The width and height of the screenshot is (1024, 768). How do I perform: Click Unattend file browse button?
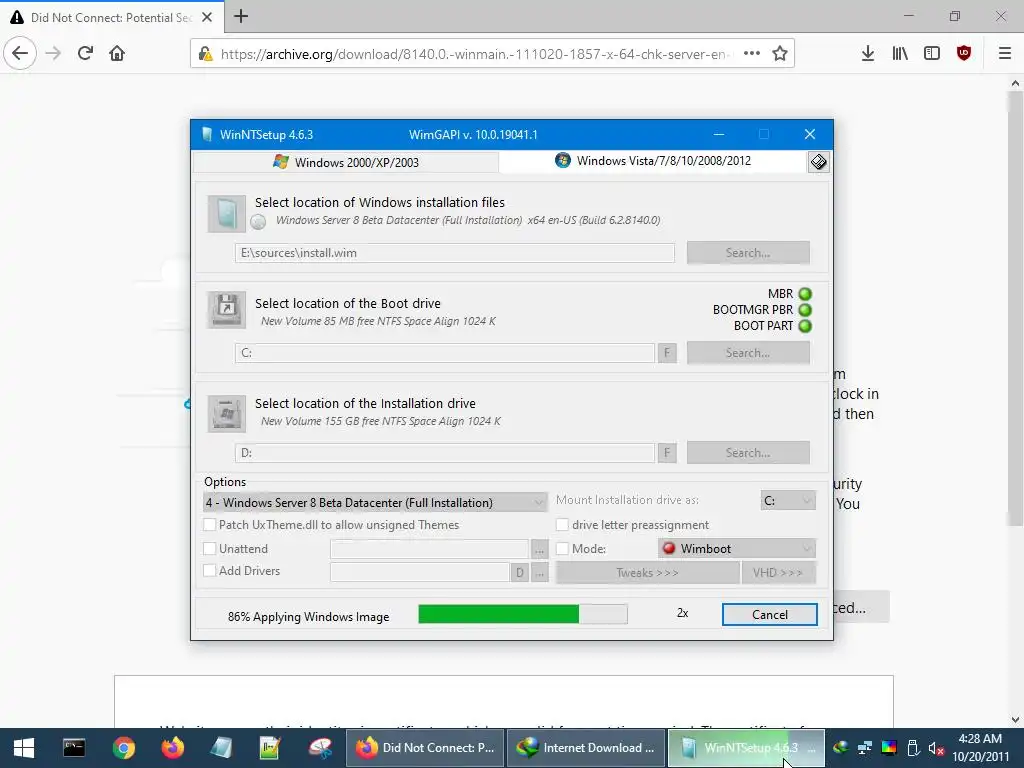coord(539,549)
